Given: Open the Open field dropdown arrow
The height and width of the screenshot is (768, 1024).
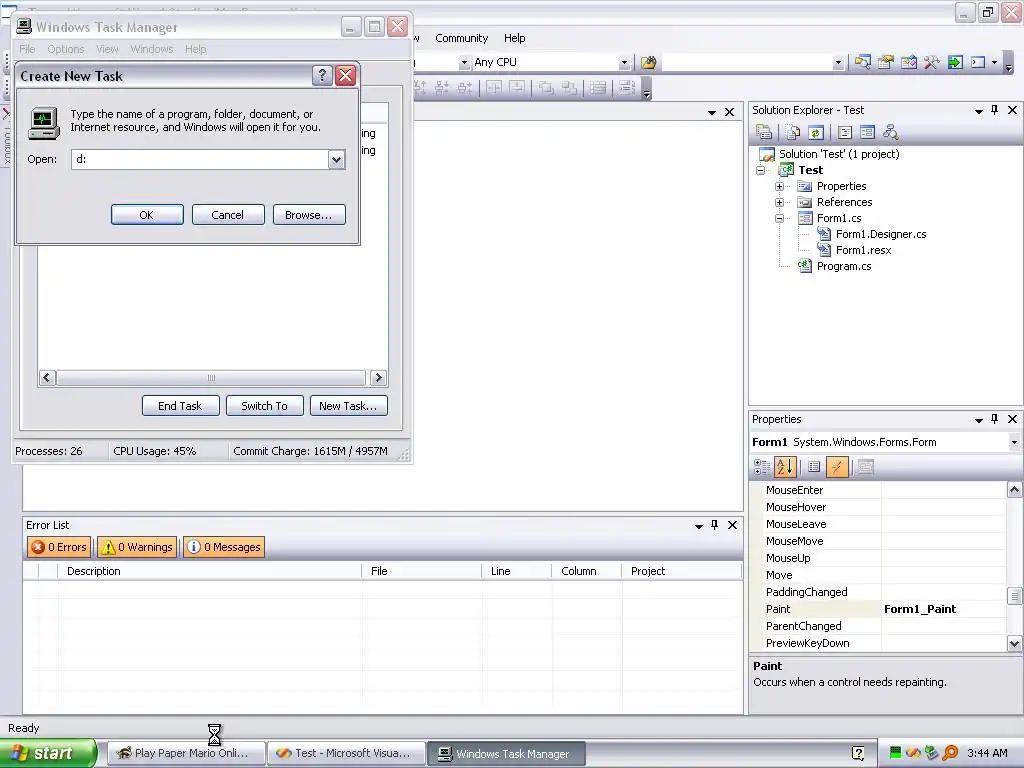Looking at the screenshot, I should point(336,159).
